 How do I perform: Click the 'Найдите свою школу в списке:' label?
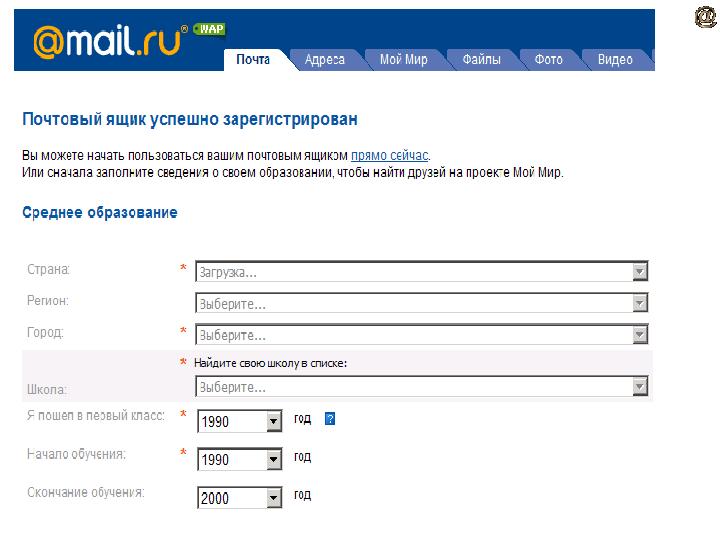(x=270, y=363)
